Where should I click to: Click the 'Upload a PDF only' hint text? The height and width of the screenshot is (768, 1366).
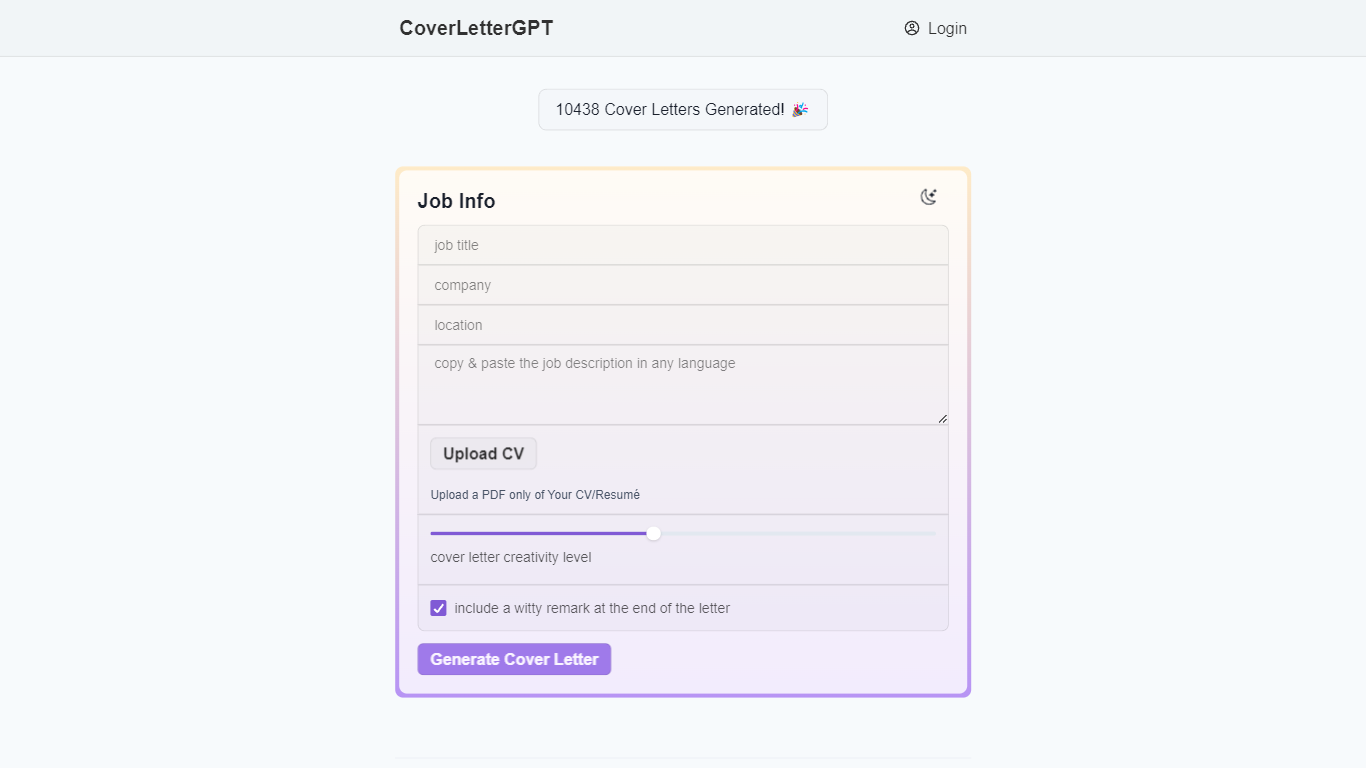[x=535, y=495]
